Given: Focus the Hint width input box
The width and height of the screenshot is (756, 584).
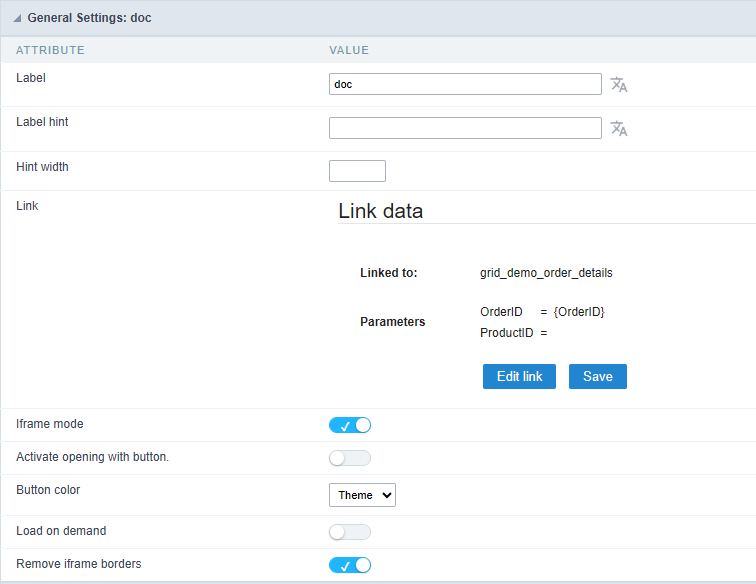Looking at the screenshot, I should click(357, 171).
